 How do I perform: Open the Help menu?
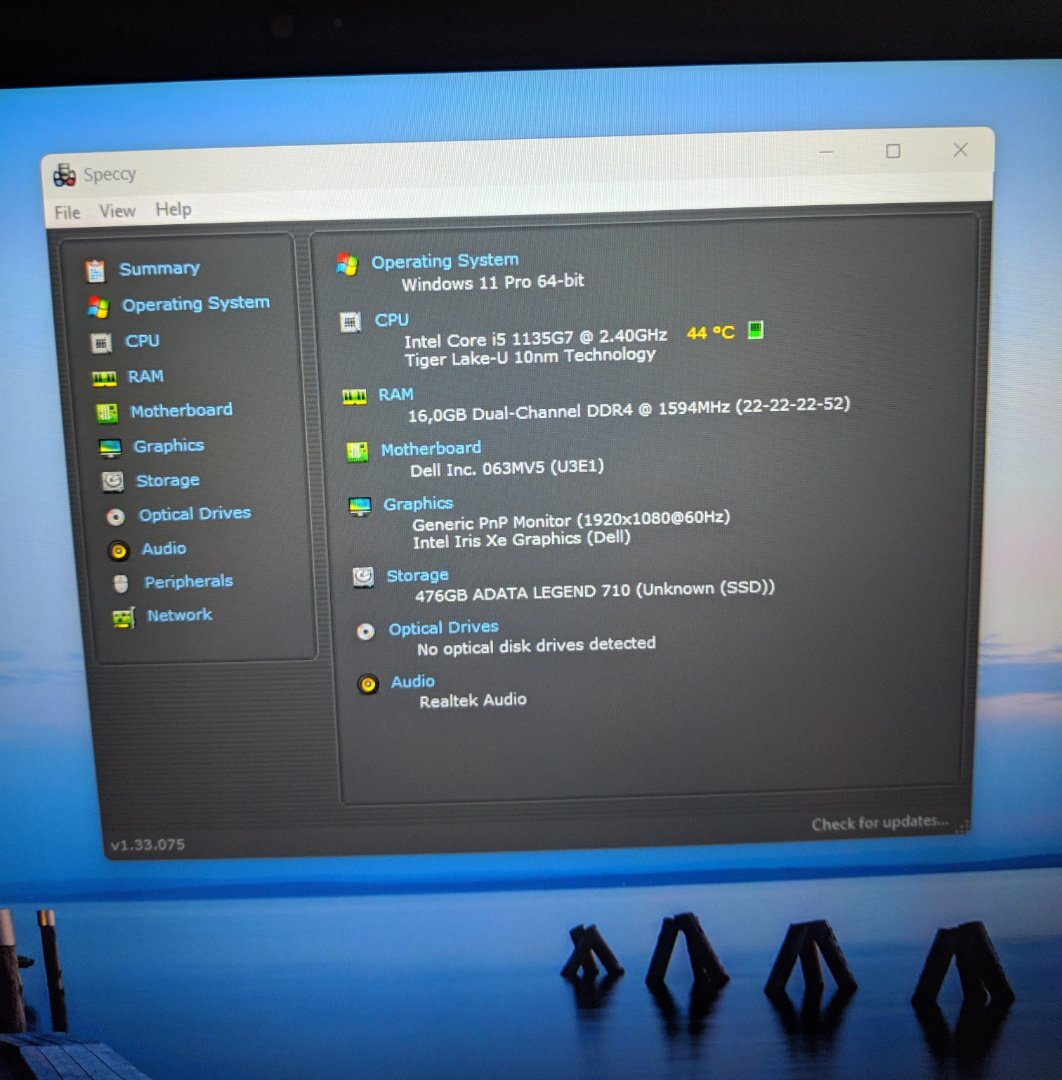pos(174,209)
